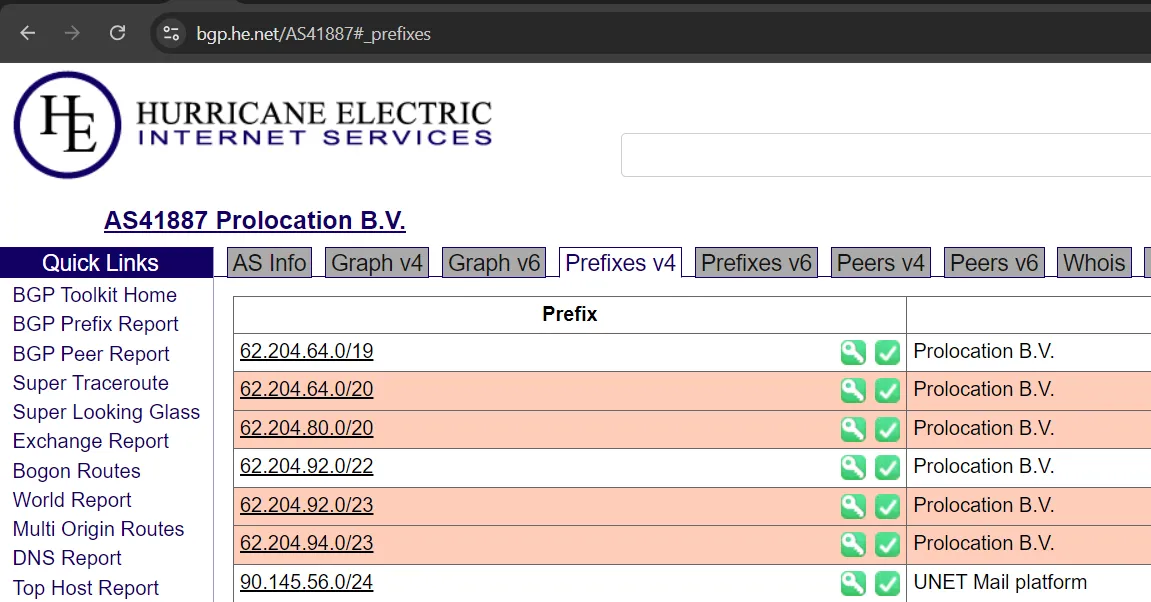The height and width of the screenshot is (602, 1151).
Task: Select the Prefixes v4 tab
Action: [x=620, y=263]
